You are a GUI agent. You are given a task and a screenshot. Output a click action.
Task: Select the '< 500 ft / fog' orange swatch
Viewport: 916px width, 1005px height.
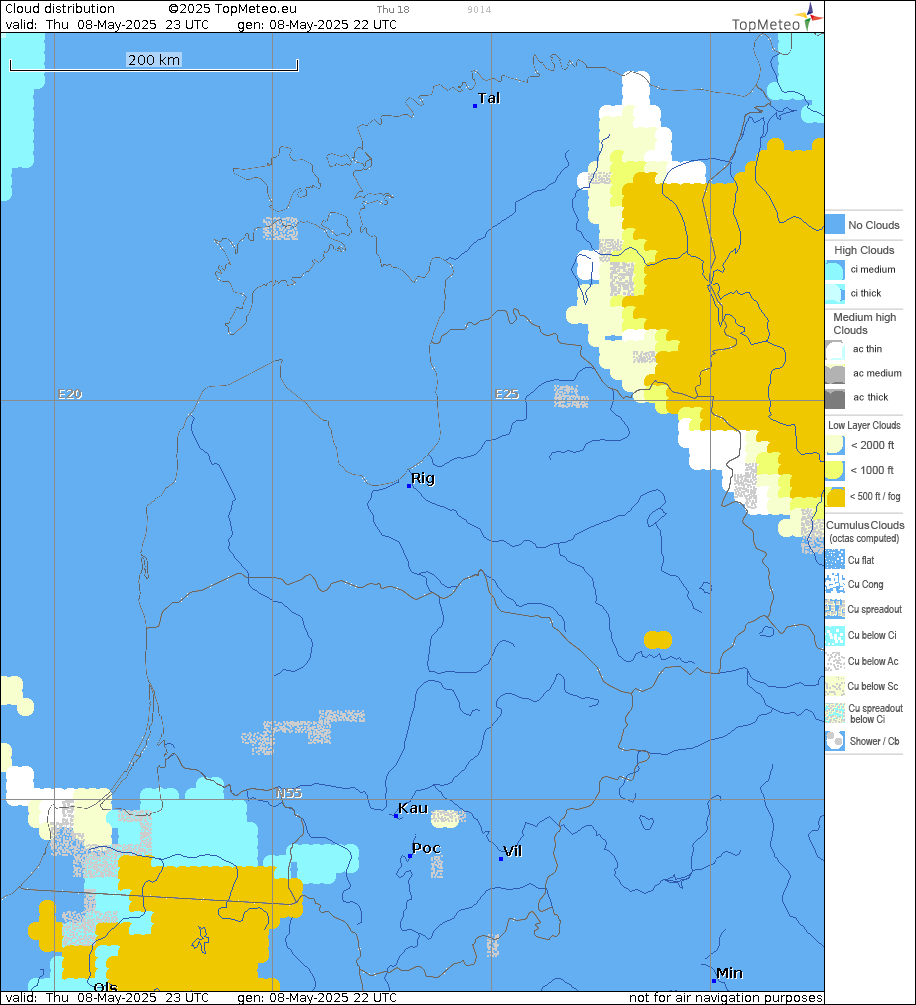tap(835, 497)
